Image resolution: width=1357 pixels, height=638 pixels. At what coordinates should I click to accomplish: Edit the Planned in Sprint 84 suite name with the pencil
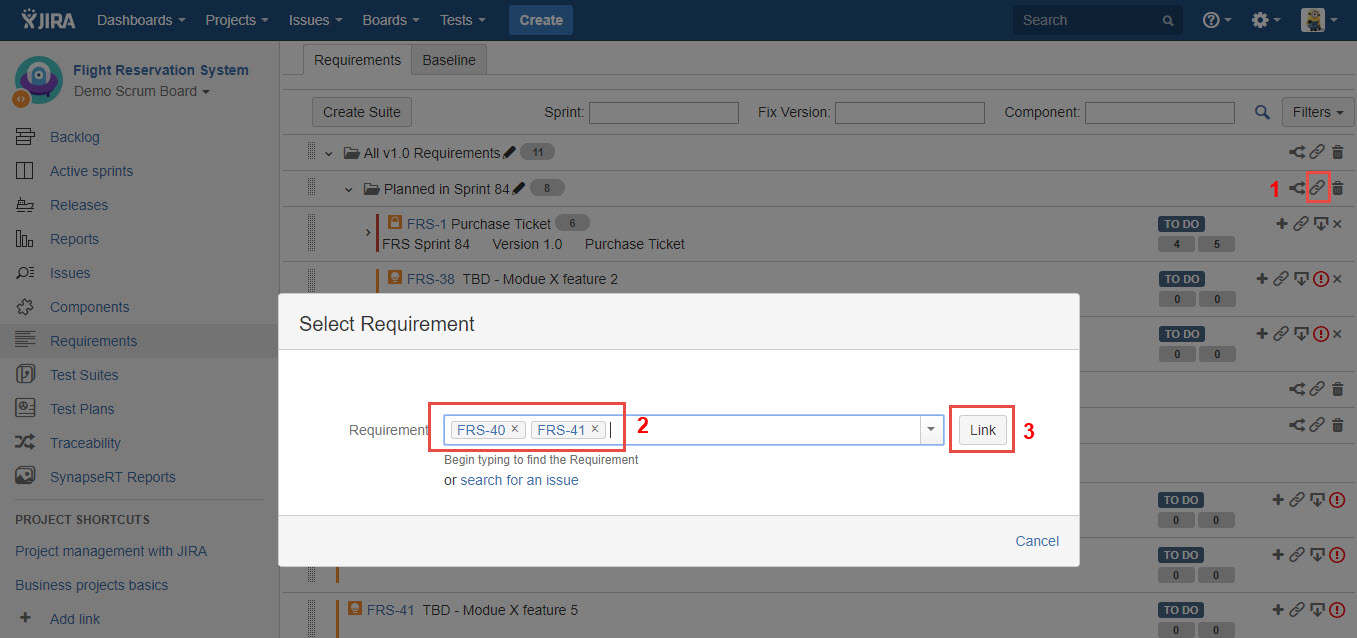point(518,188)
